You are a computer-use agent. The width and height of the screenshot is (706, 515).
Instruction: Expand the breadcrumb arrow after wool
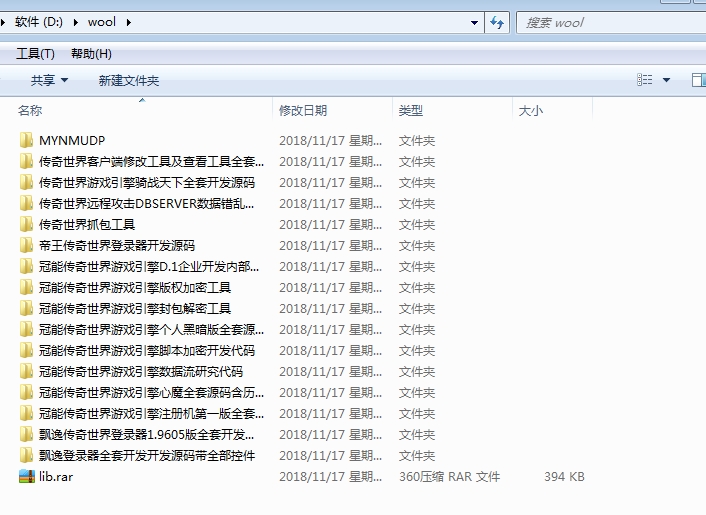(x=129, y=22)
